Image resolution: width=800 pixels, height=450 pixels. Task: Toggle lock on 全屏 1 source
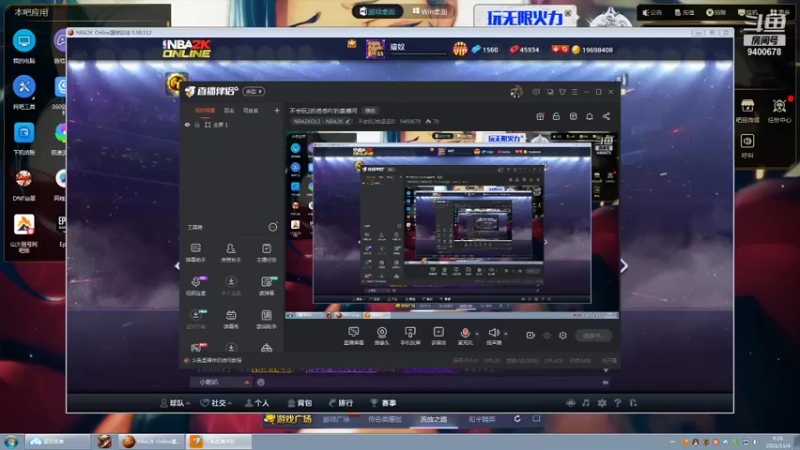coord(197,124)
